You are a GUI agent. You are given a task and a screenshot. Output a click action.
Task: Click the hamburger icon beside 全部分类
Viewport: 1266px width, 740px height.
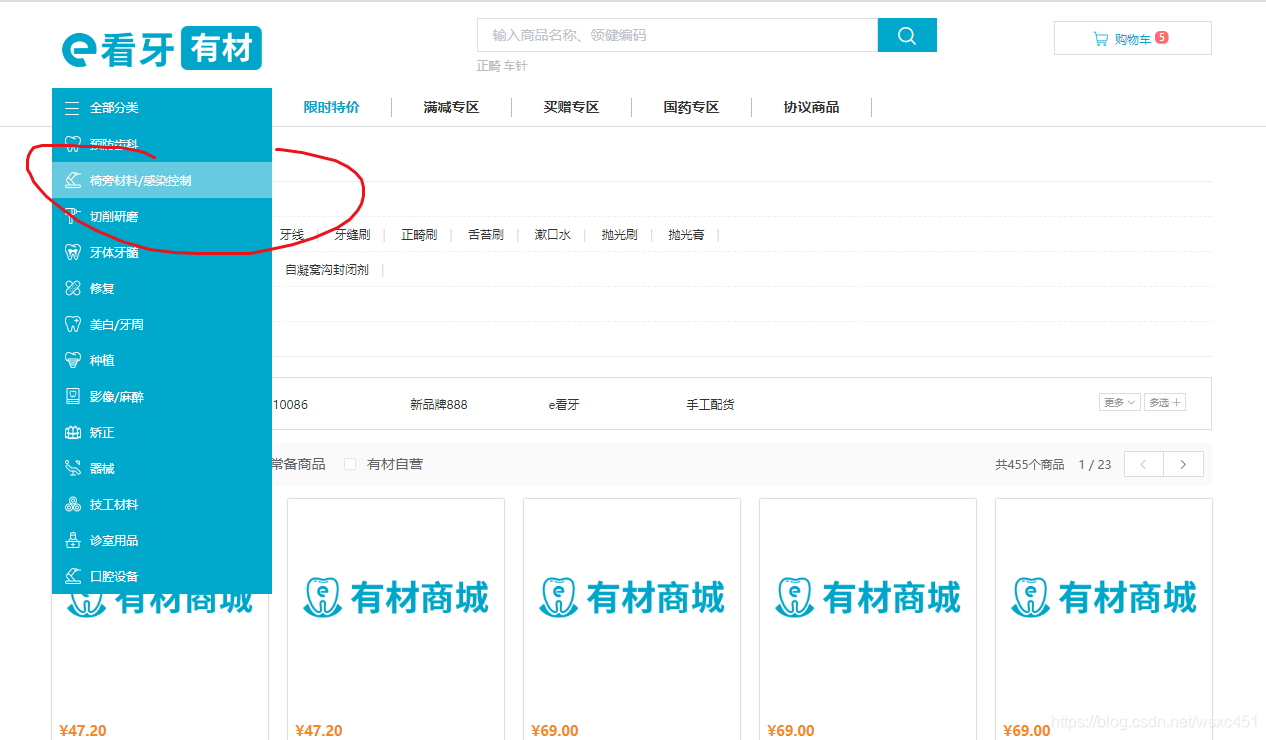click(72, 108)
